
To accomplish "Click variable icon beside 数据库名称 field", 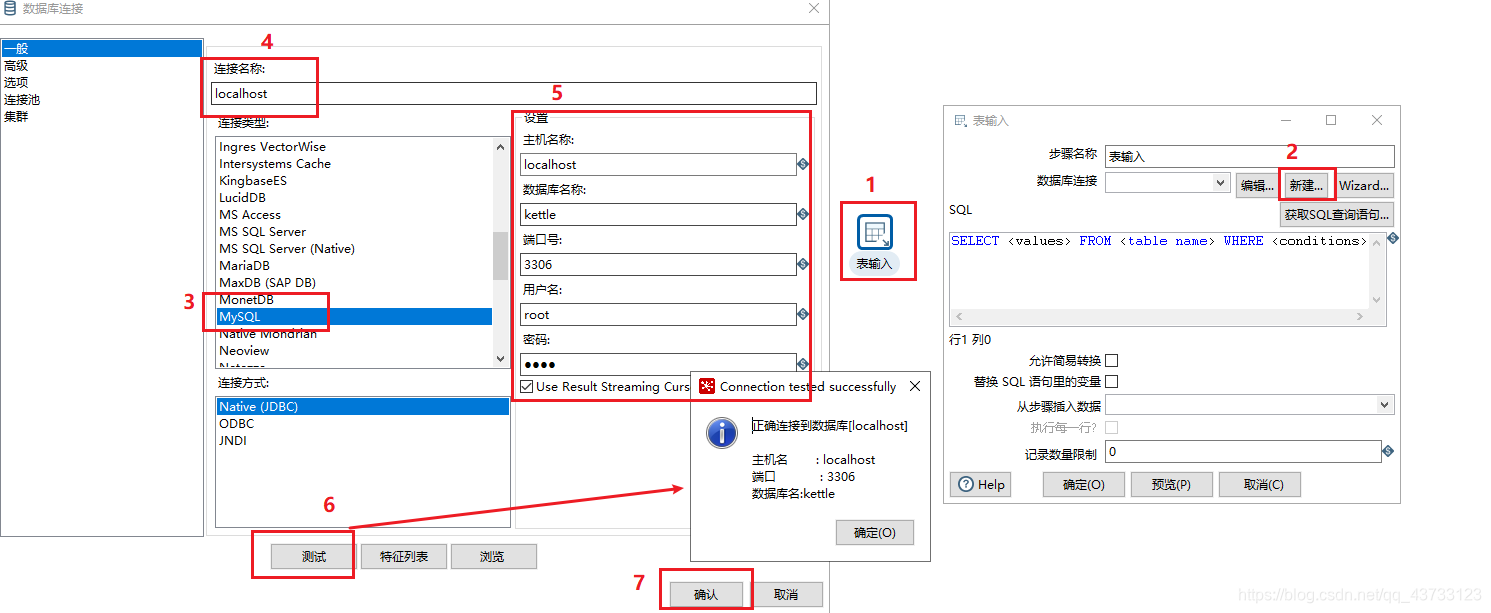I will click(803, 214).
